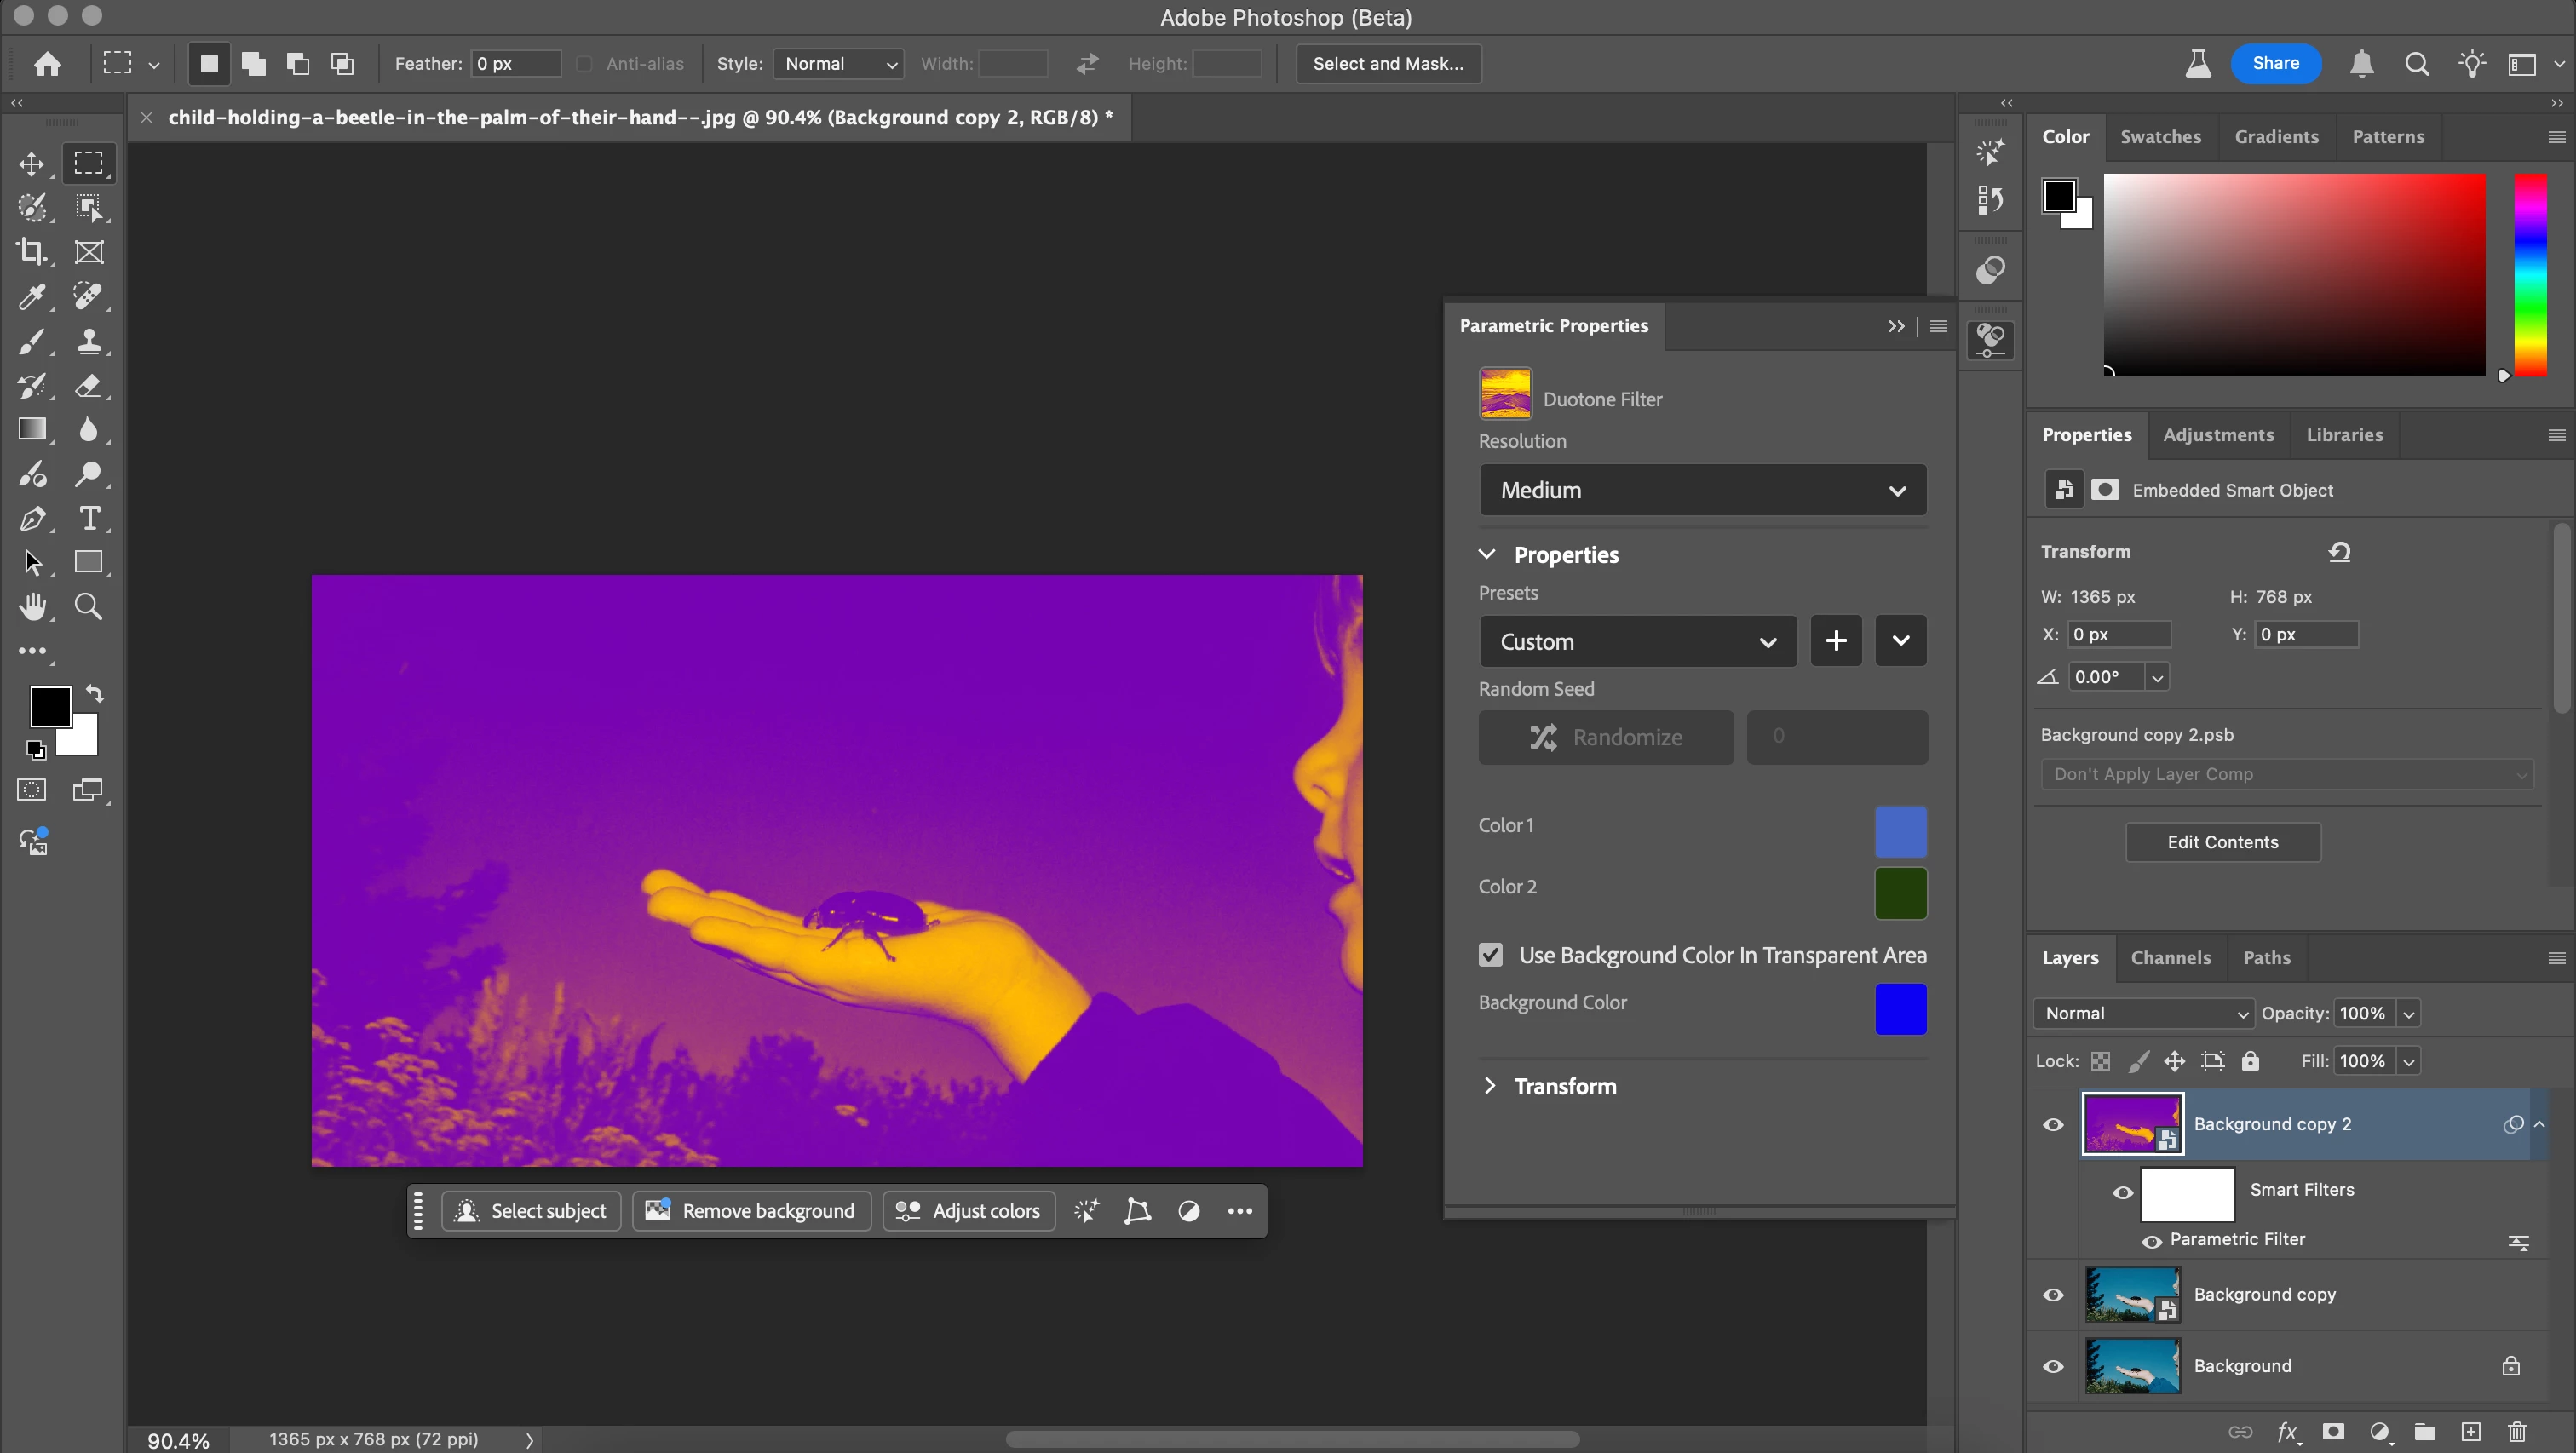
Task: Select the Hand tool
Action: (32, 607)
